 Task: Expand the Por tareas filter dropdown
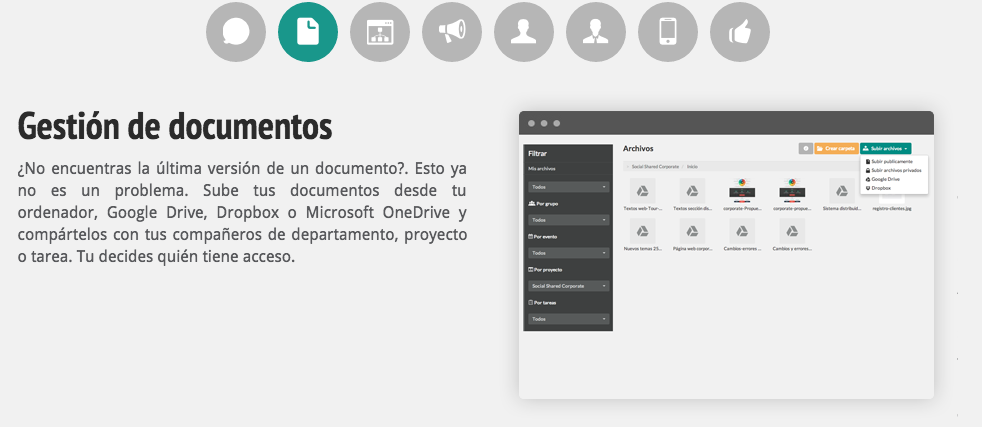[x=568, y=319]
